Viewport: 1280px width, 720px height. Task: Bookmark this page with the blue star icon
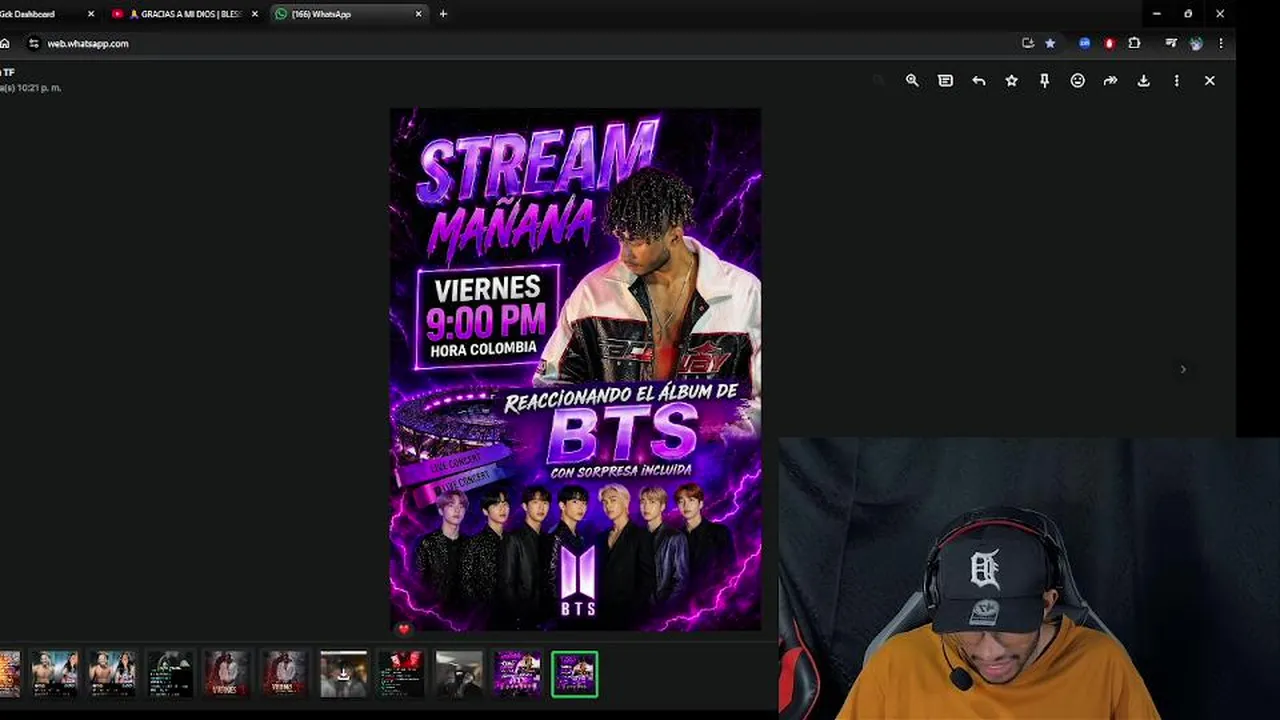(1050, 43)
